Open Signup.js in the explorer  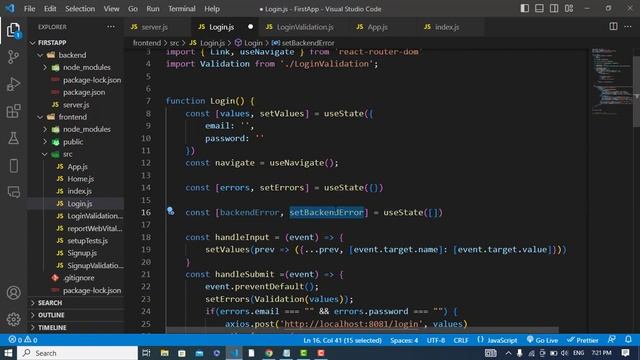(x=76, y=253)
